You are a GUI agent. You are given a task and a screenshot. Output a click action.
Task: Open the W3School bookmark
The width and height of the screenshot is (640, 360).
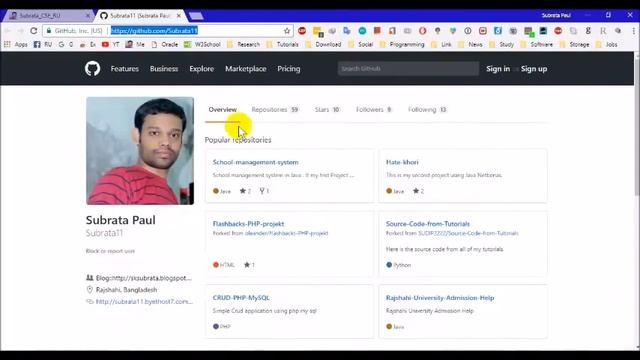[x=202, y=44]
